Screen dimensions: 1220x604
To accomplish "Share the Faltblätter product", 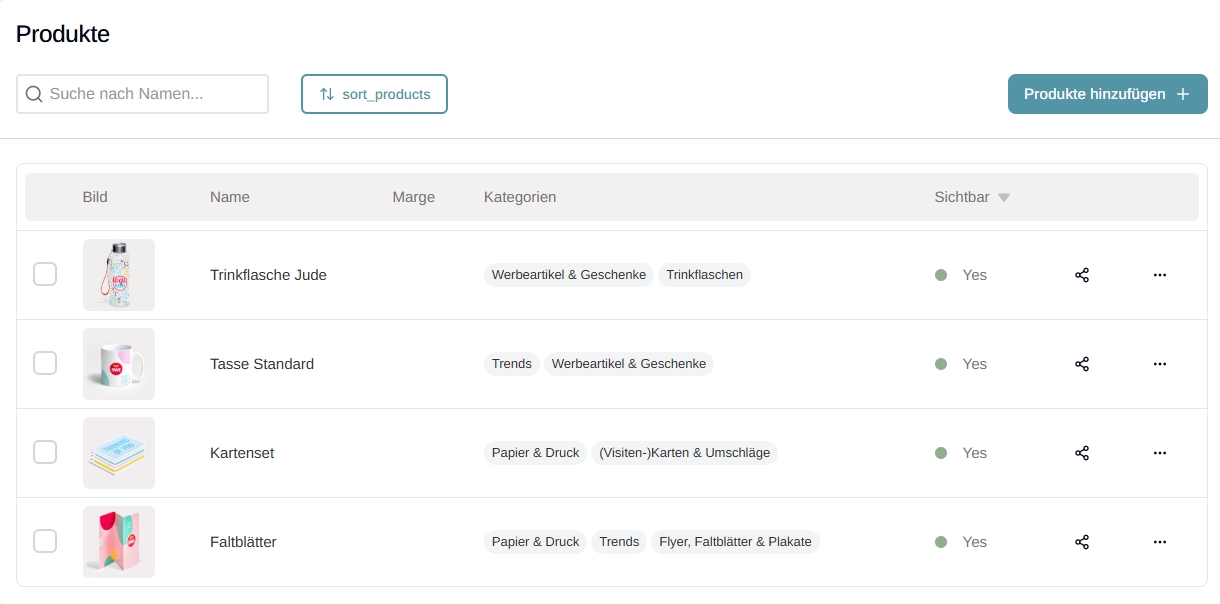I will click(x=1081, y=542).
